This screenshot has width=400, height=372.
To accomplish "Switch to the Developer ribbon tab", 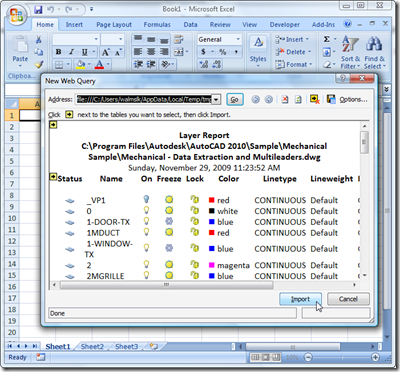I will 285,25.
